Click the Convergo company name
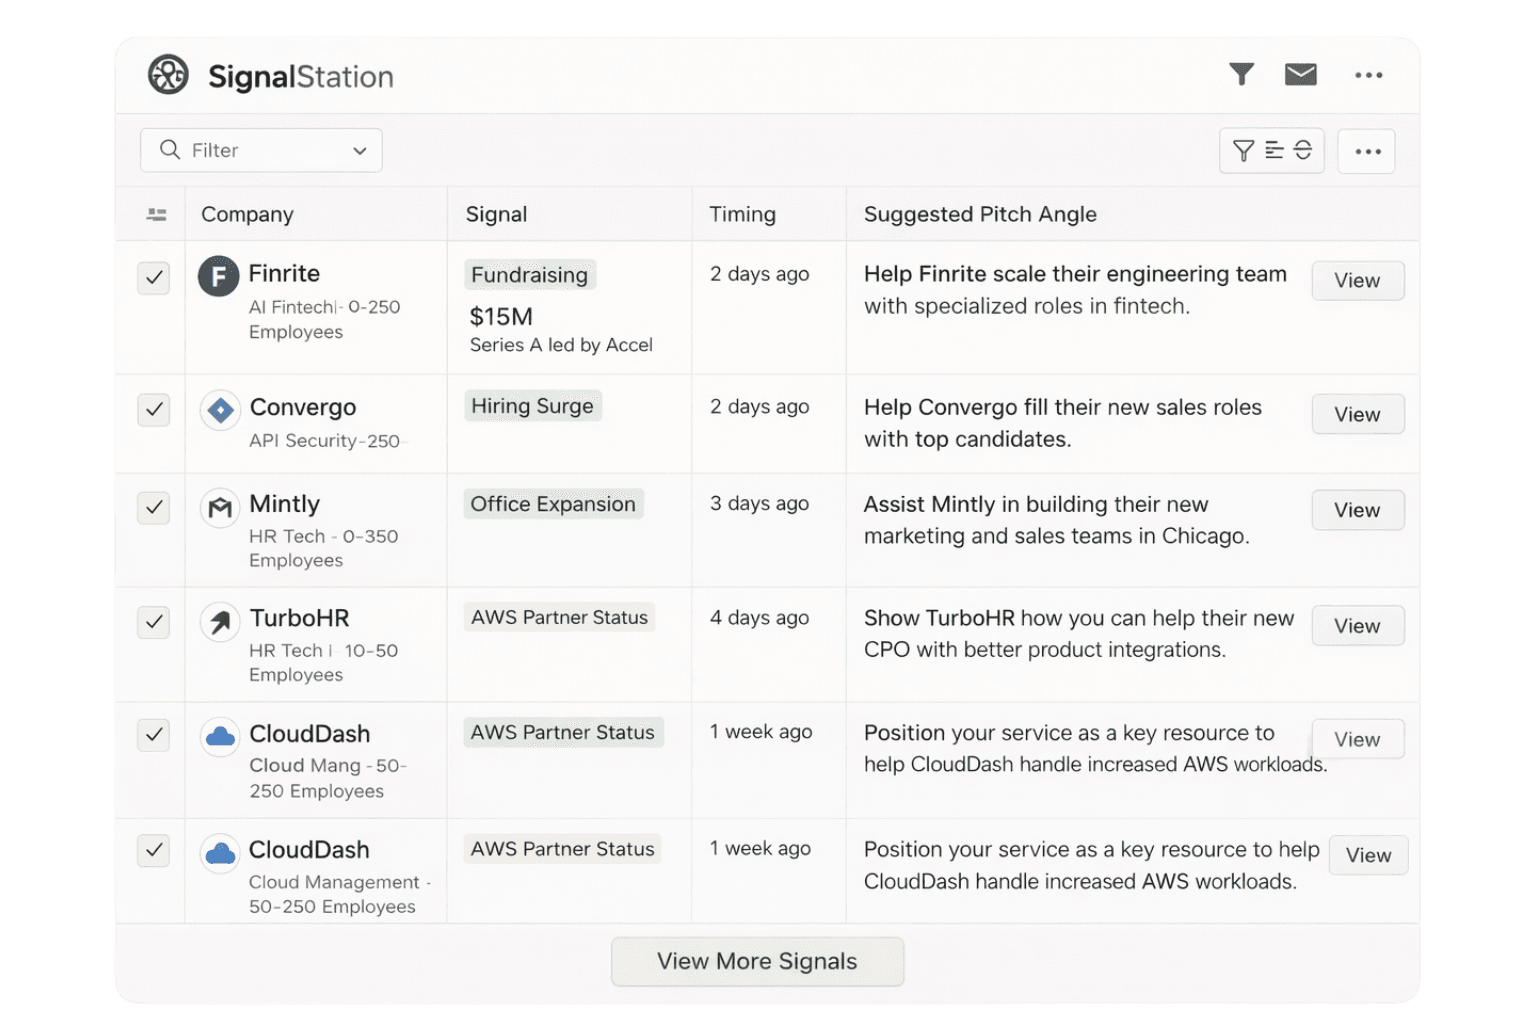Viewport: 1536px width, 1024px height. pyautogui.click(x=303, y=407)
